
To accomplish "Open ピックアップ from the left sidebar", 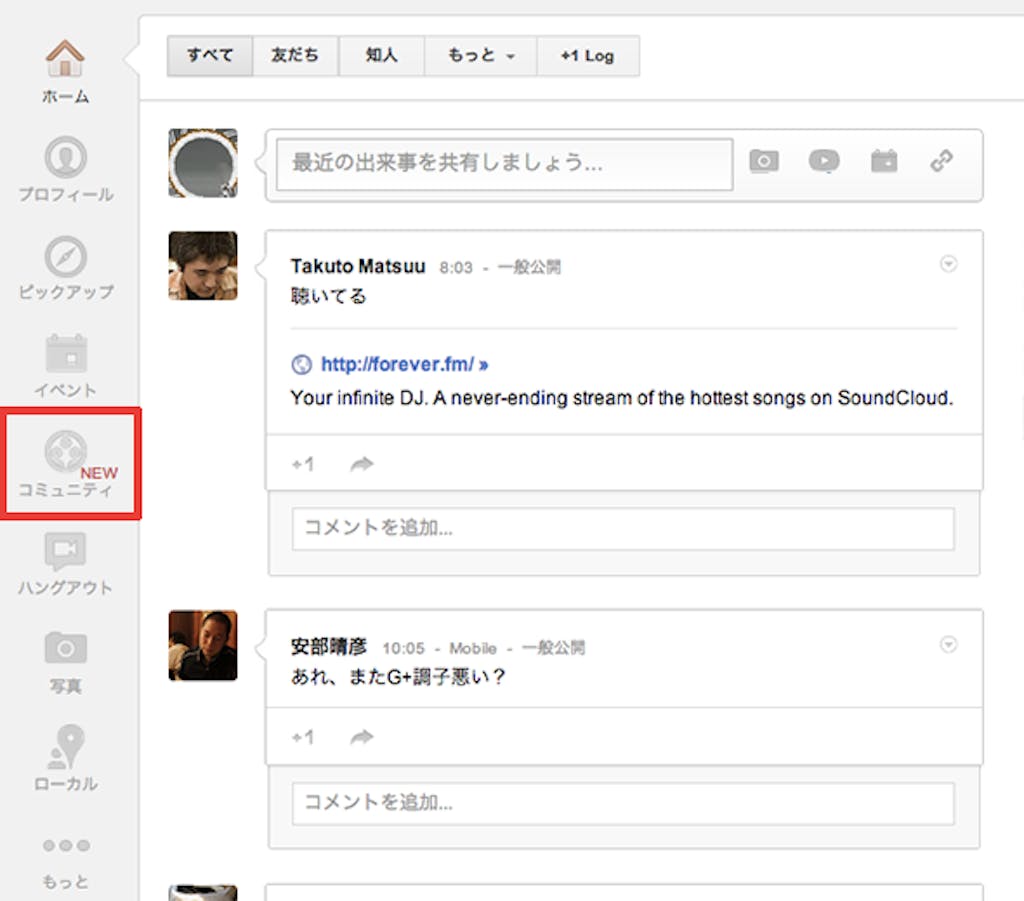I will pyautogui.click(x=64, y=256).
